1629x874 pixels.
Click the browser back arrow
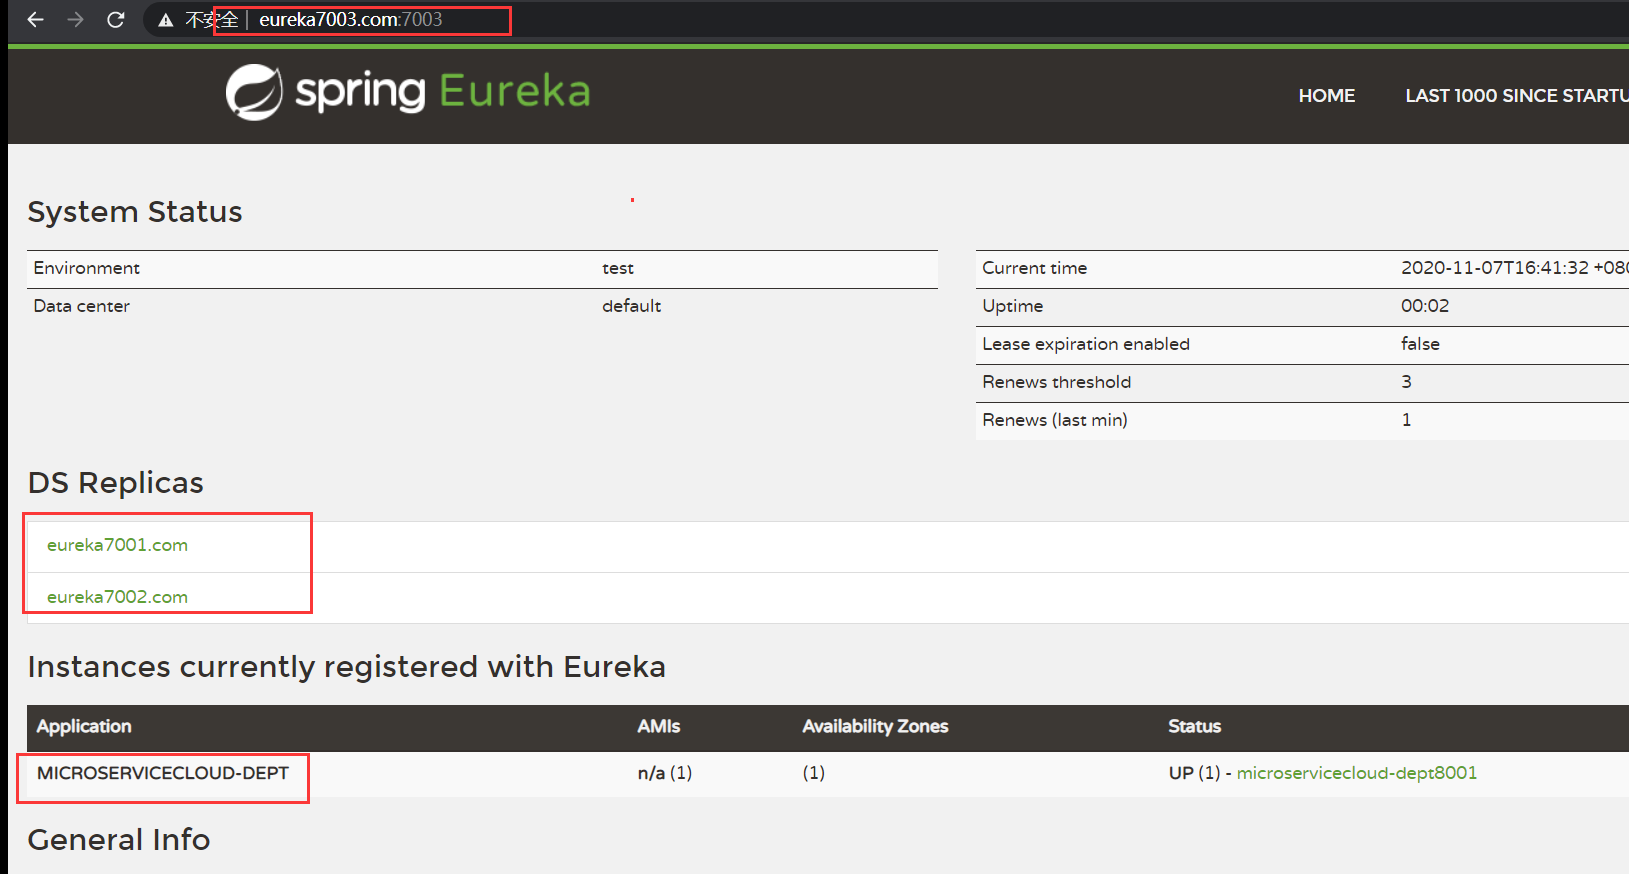pos(36,19)
